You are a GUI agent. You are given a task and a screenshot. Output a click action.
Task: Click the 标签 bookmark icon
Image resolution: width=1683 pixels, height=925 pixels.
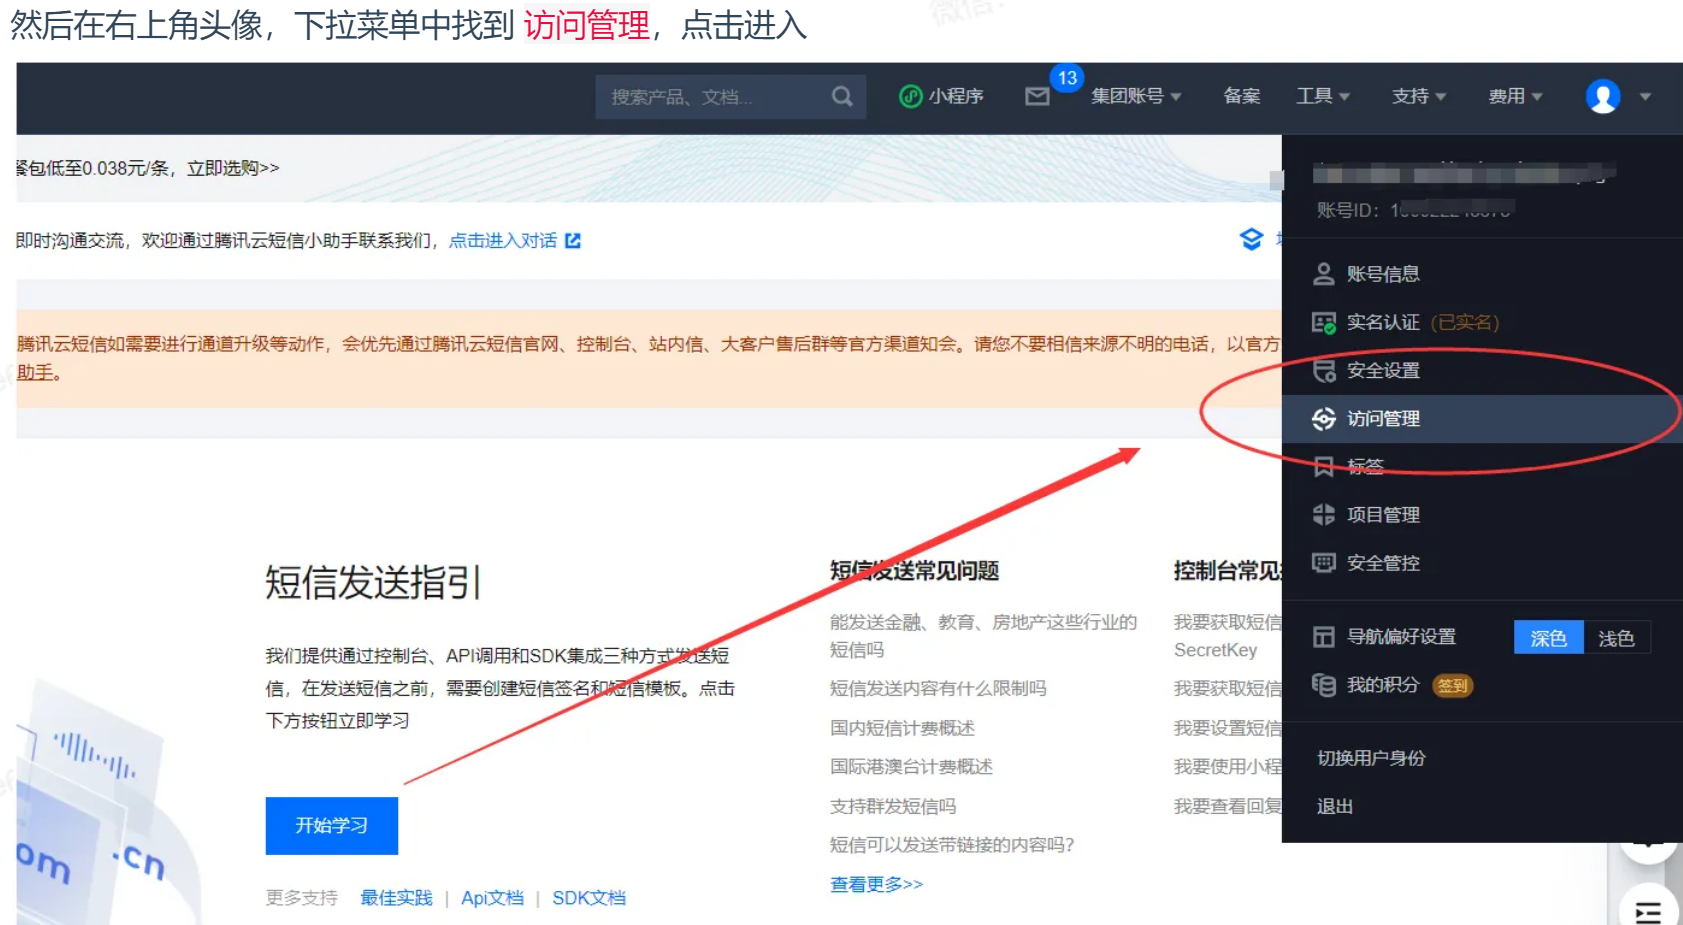click(x=1324, y=467)
